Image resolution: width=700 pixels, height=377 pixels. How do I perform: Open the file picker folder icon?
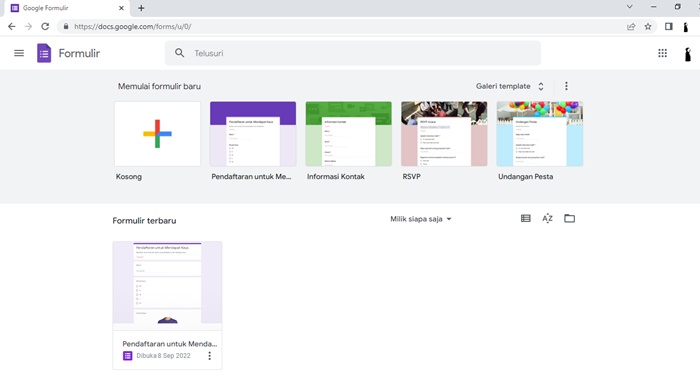click(x=569, y=218)
